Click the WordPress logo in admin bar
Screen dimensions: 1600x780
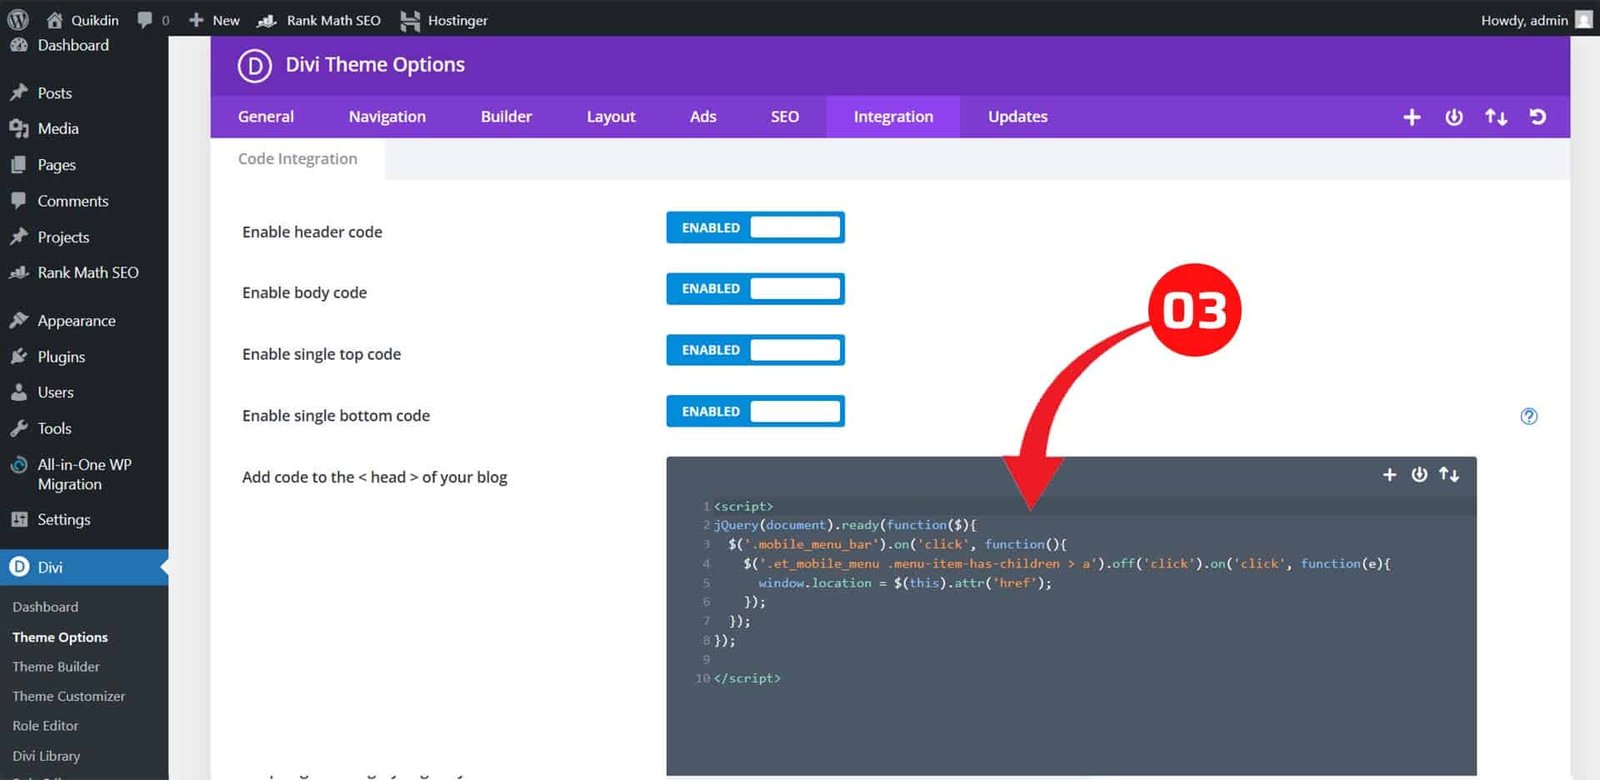pos(18,19)
